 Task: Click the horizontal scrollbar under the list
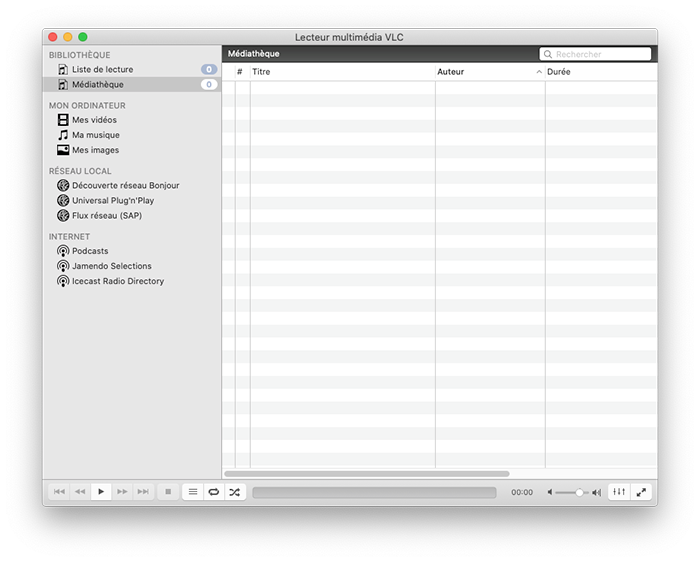click(367, 474)
